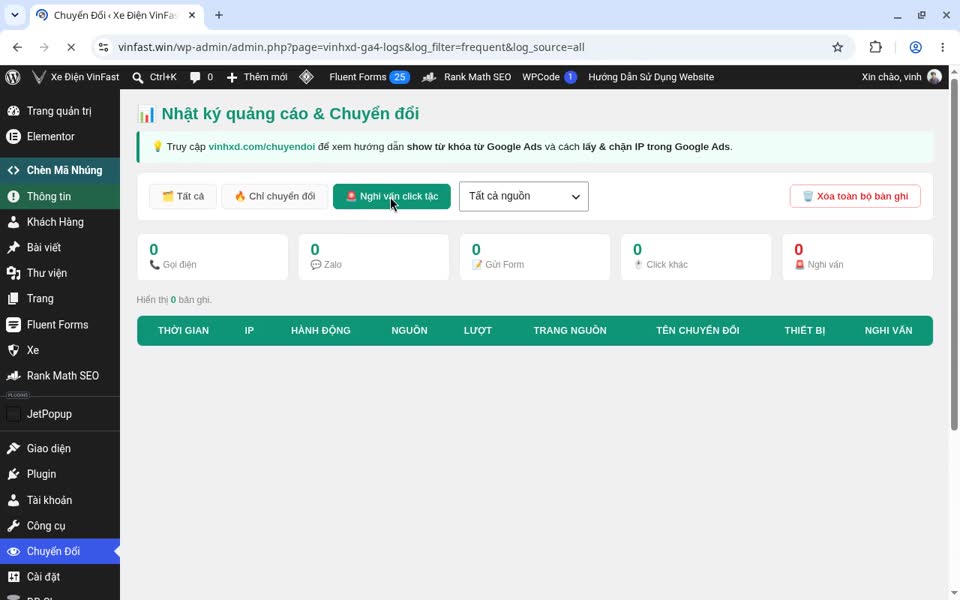Click Rank Math SEO icon in admin bar

tap(429, 77)
